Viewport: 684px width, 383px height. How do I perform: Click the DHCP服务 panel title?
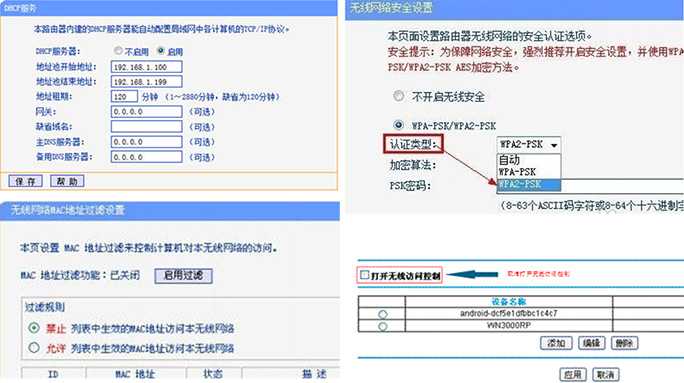[21, 8]
